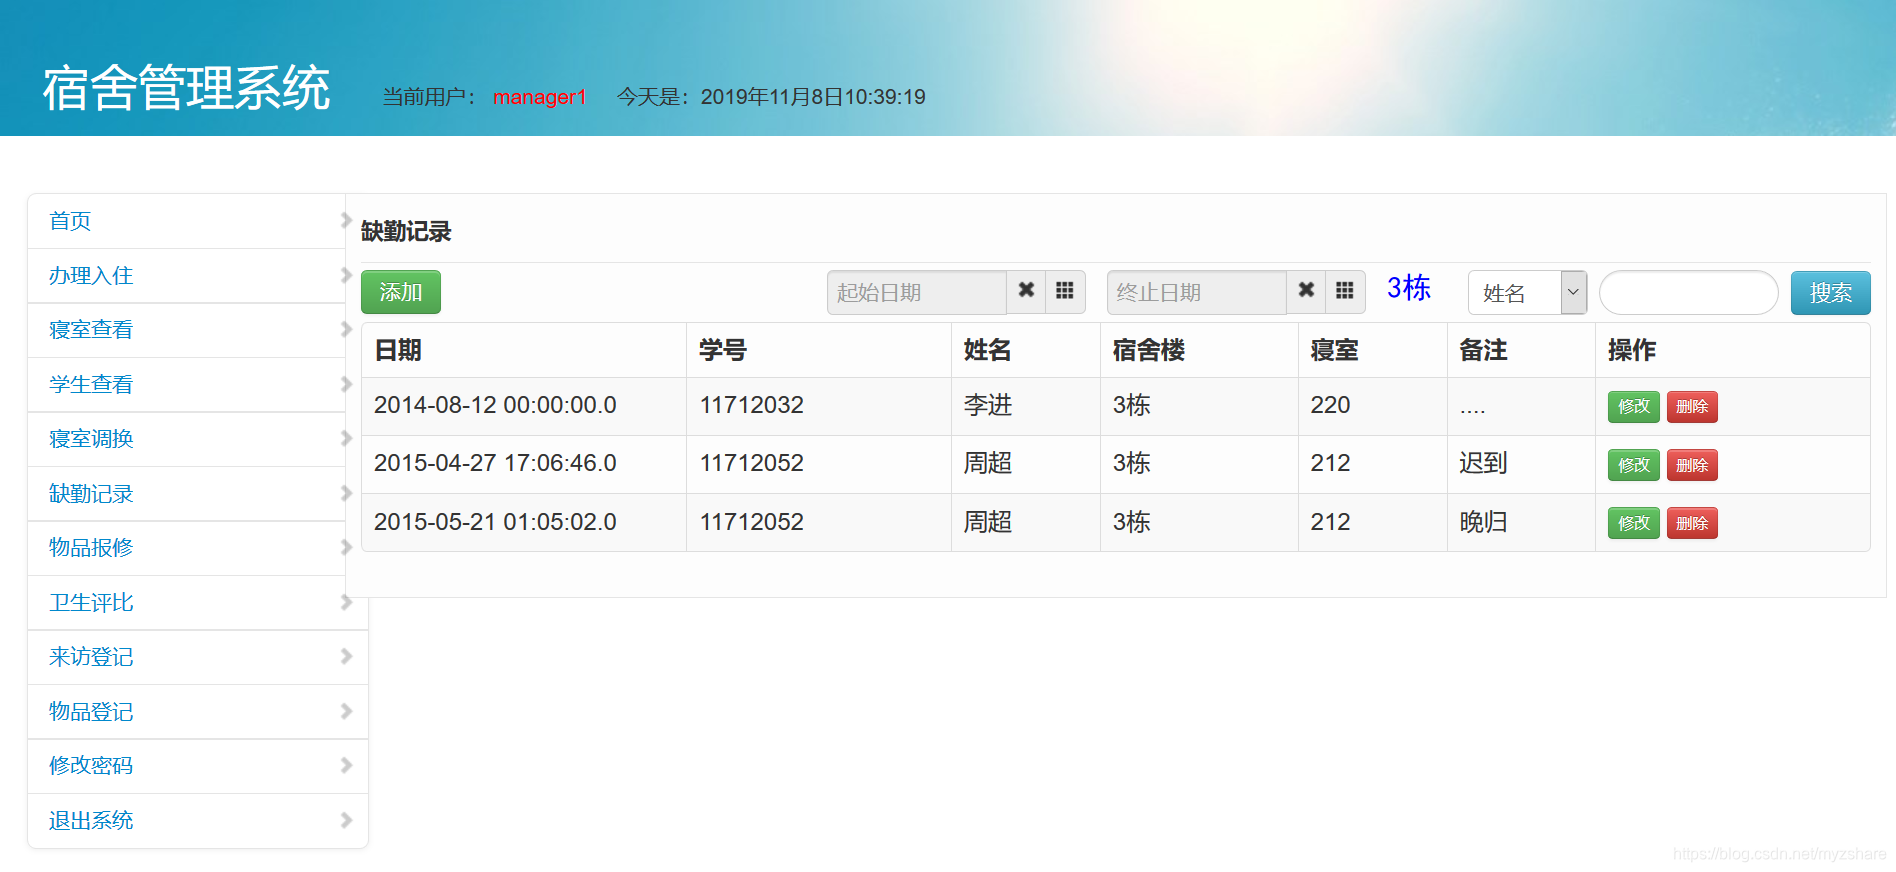The width and height of the screenshot is (1896, 872).
Task: Click the chevron arrow next to 寝室调换
Action: click(x=346, y=438)
